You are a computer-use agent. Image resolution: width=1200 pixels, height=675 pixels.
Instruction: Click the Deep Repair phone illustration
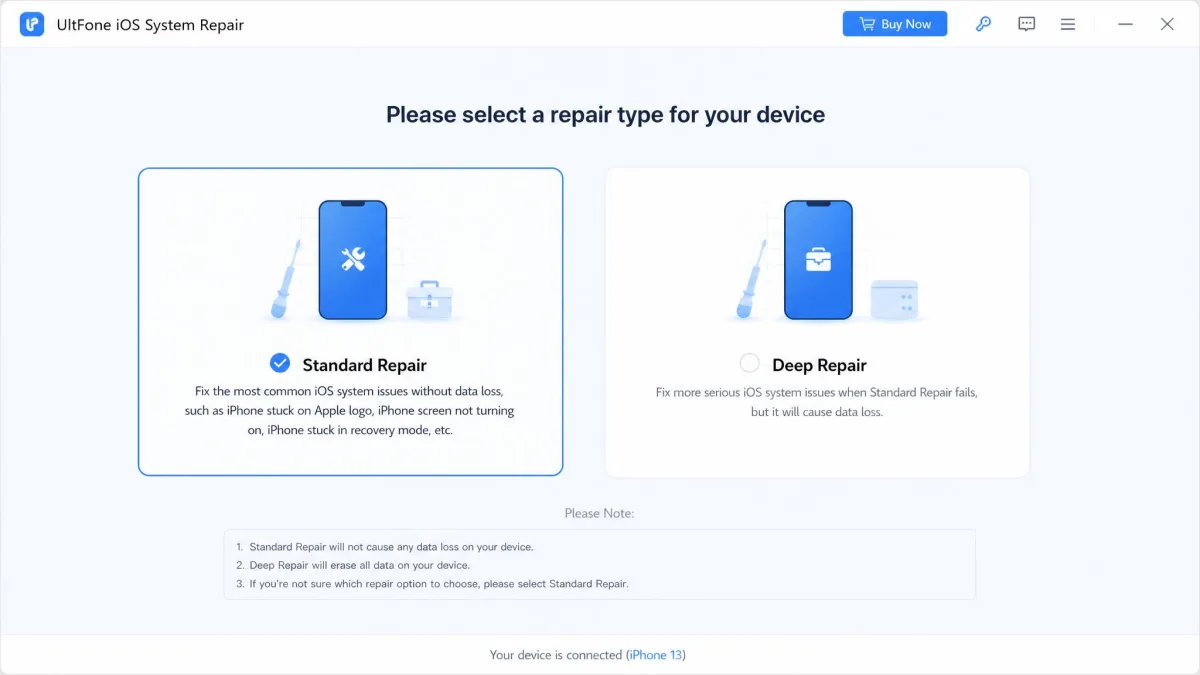click(818, 260)
